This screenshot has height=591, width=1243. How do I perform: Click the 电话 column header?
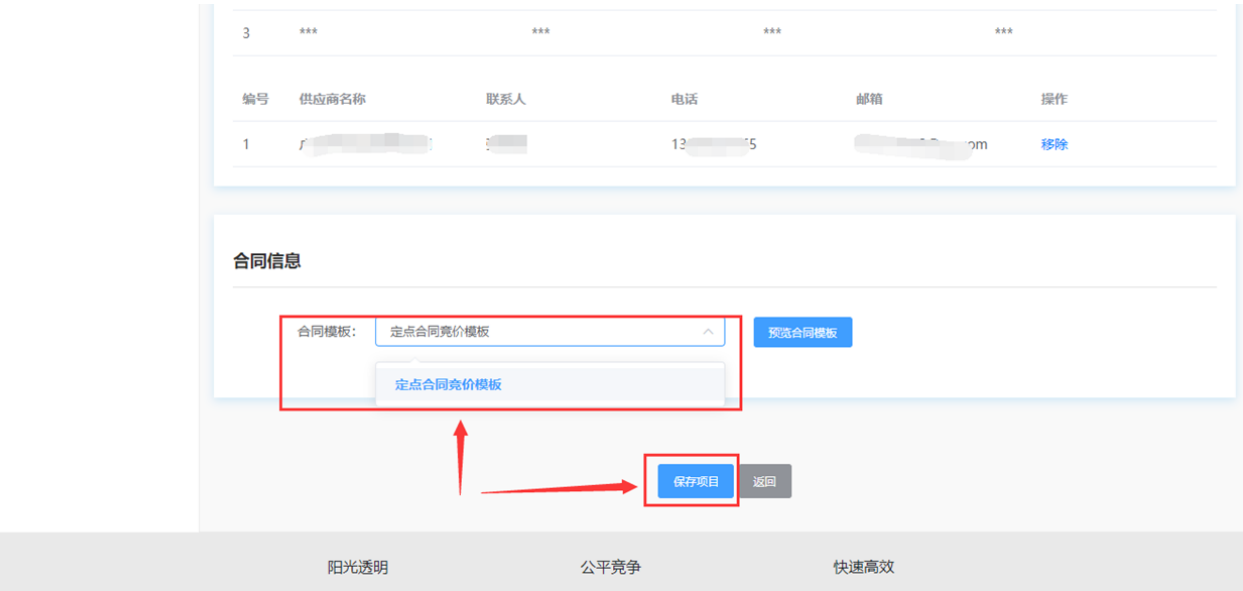coord(684,99)
